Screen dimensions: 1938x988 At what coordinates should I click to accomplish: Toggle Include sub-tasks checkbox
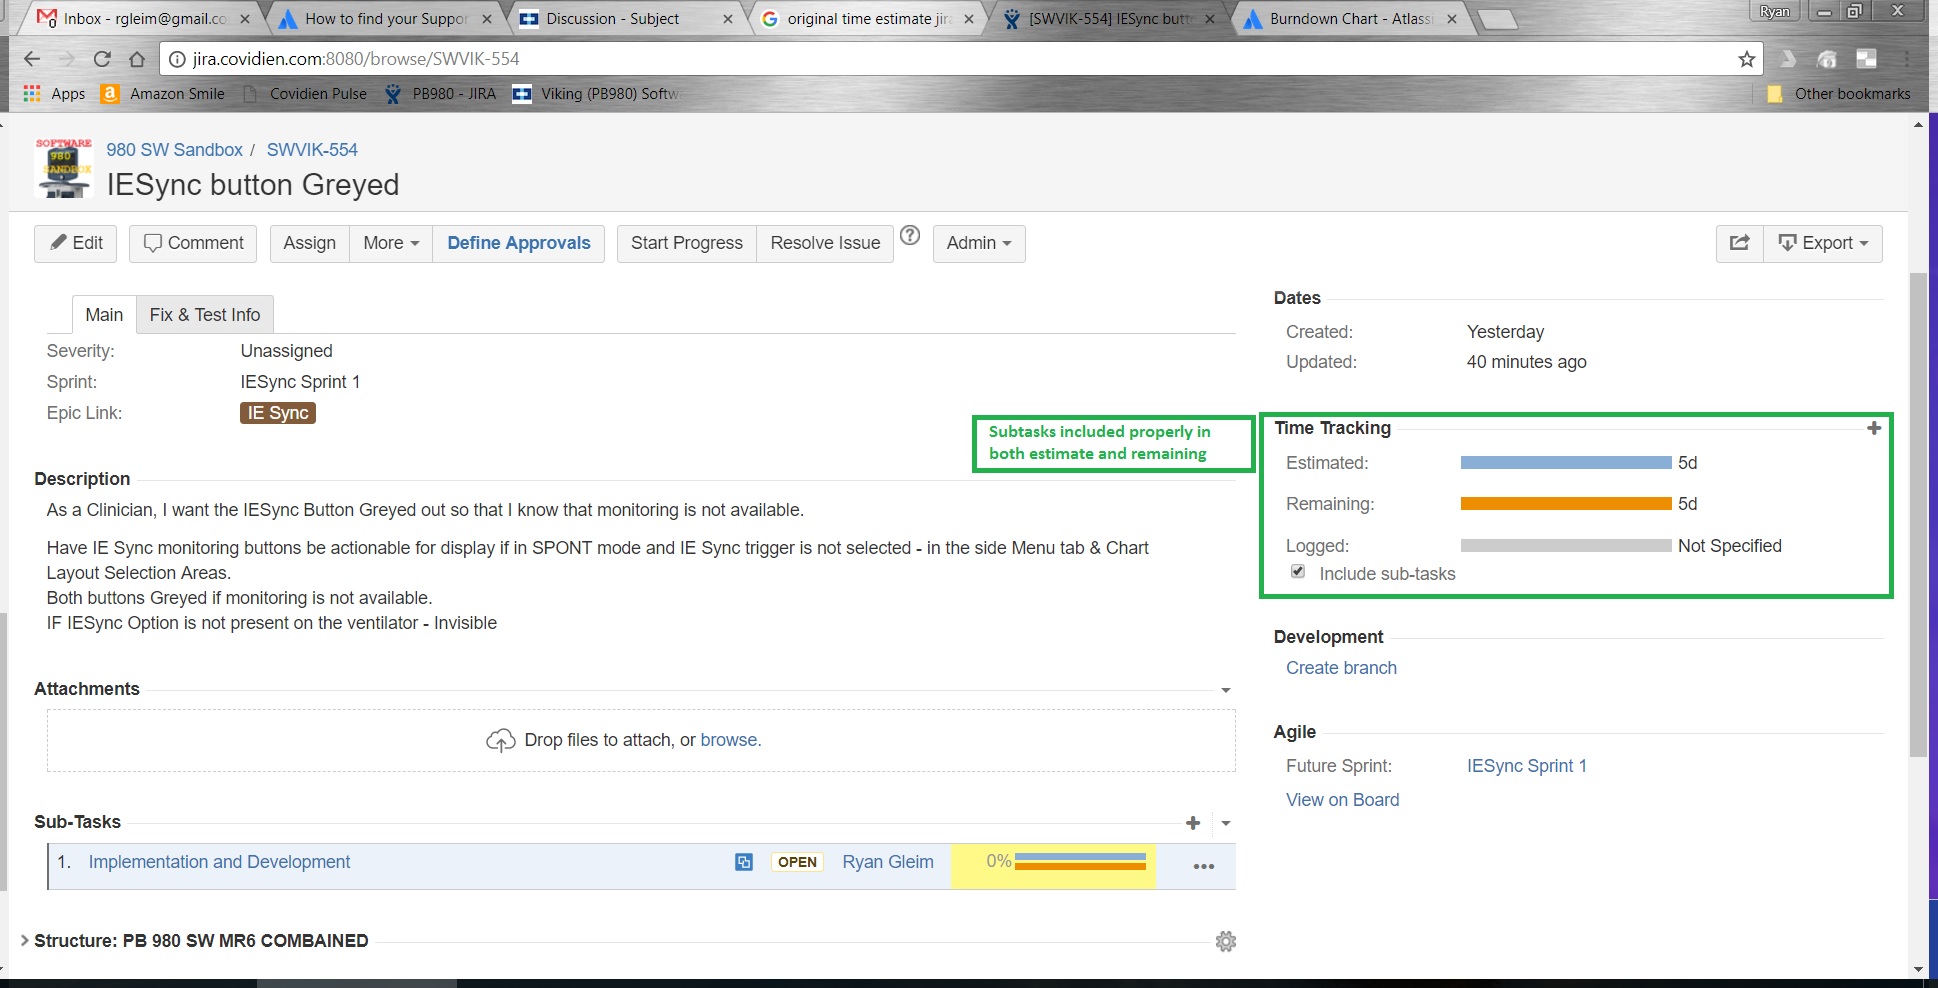1298,572
